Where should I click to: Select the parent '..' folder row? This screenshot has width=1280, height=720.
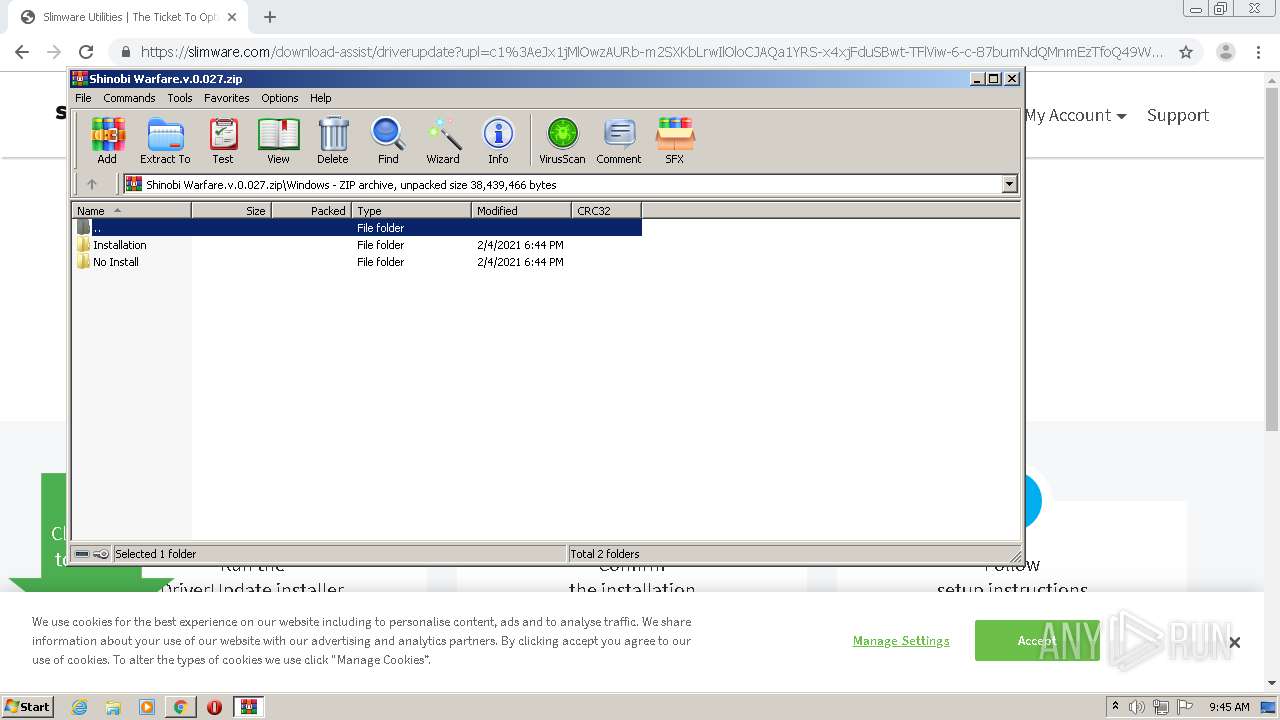coord(356,228)
